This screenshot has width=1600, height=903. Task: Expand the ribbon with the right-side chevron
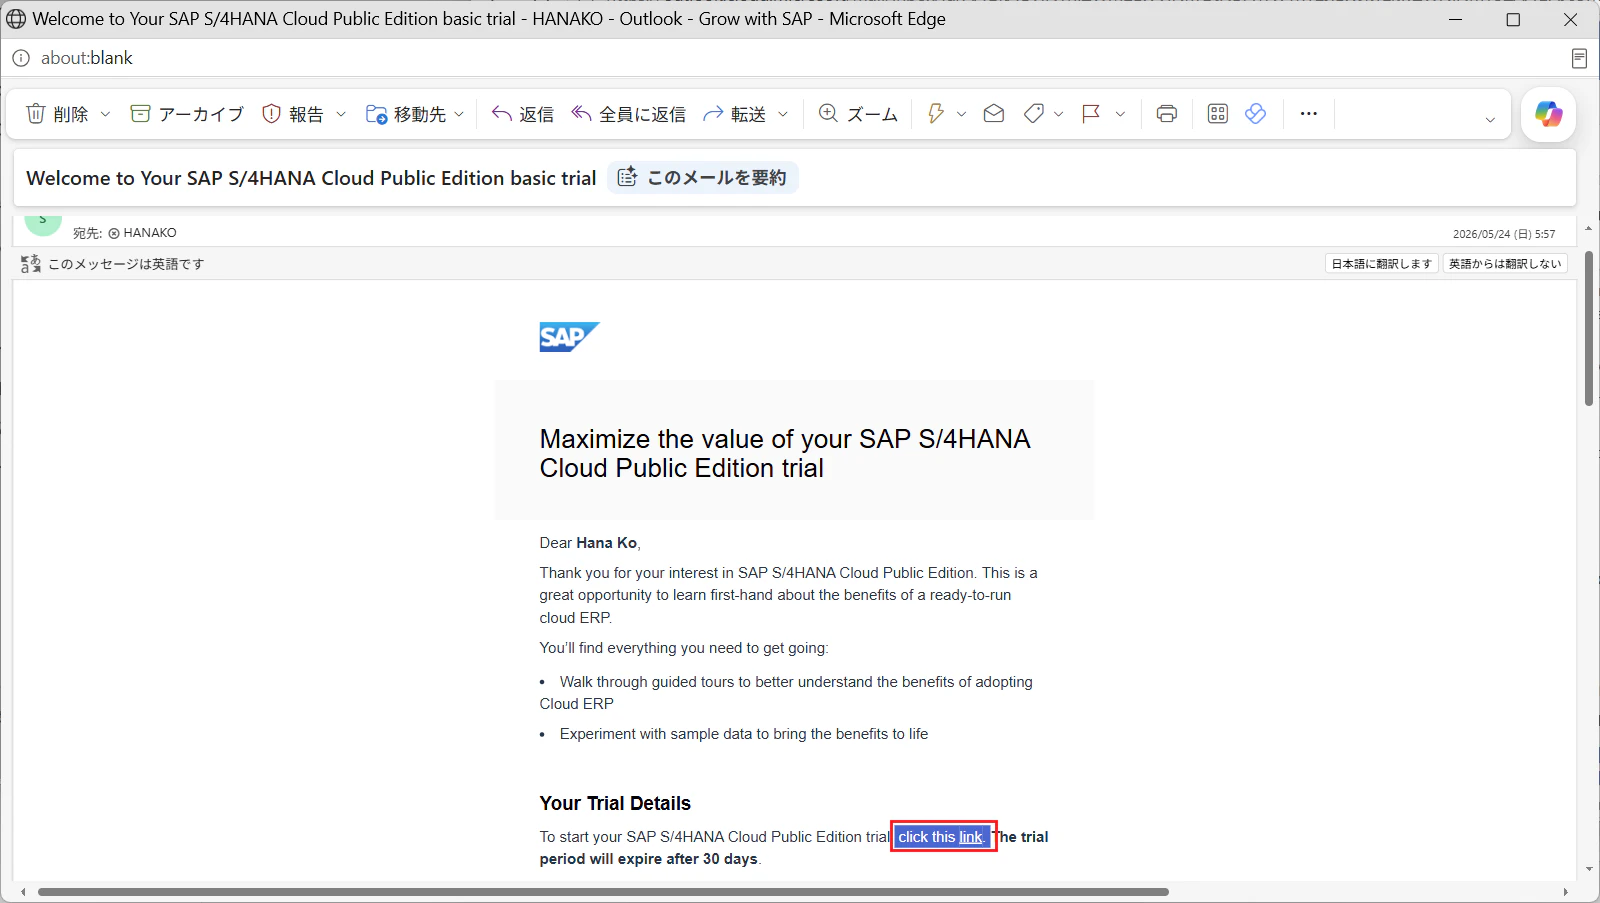(x=1490, y=119)
